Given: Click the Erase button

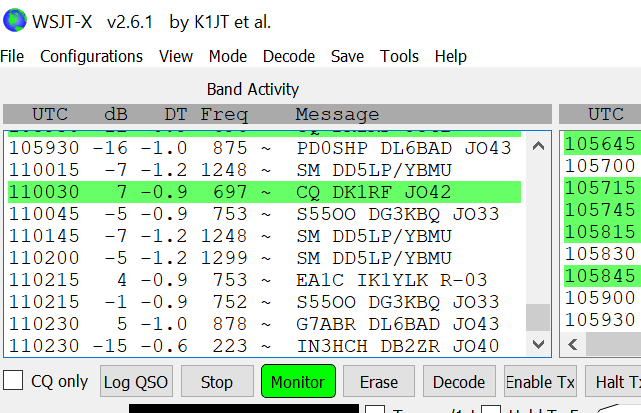Looking at the screenshot, I should point(379,382).
